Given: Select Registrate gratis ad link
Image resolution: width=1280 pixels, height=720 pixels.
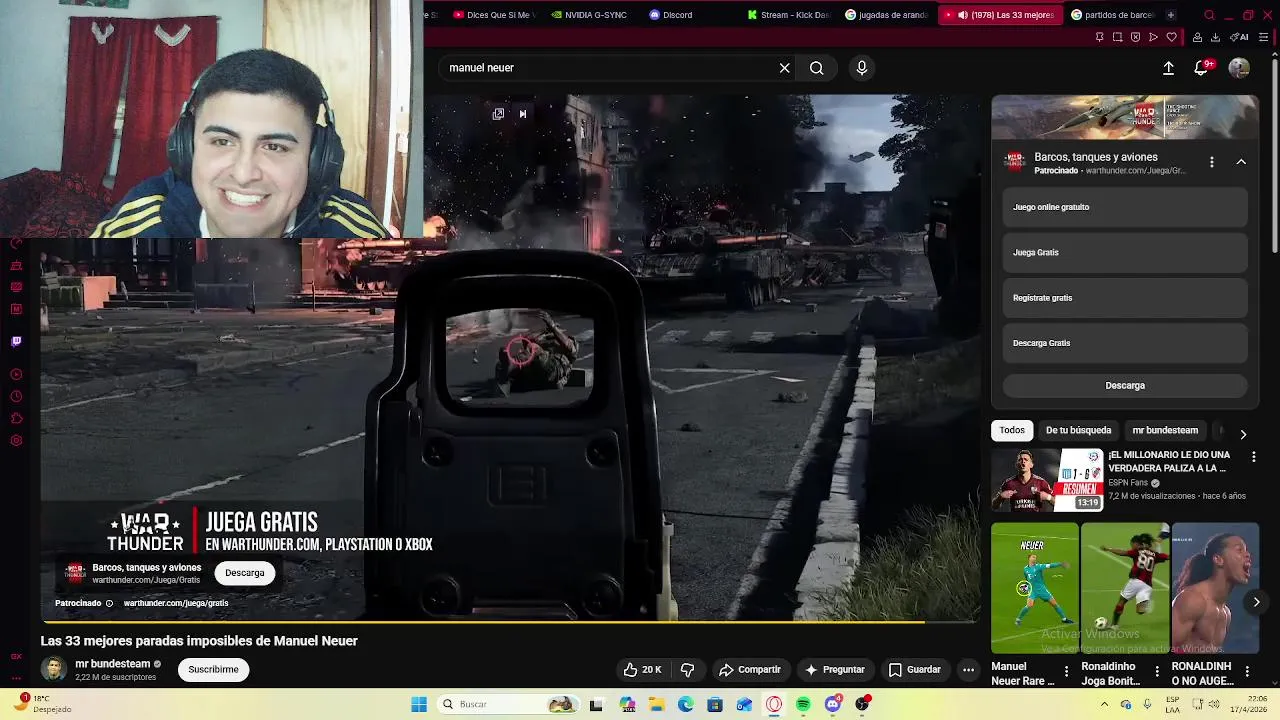Looking at the screenshot, I should point(1125,298).
